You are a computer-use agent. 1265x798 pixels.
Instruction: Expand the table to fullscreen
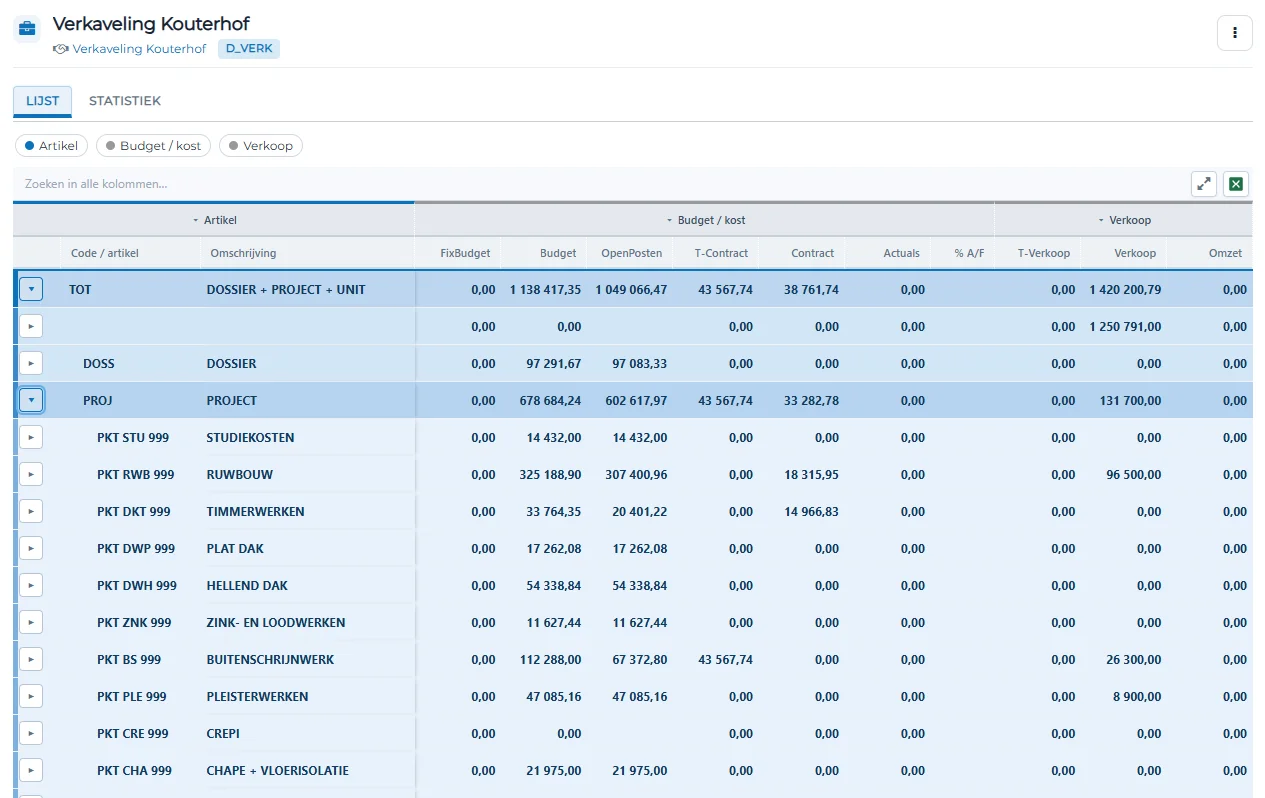point(1204,184)
